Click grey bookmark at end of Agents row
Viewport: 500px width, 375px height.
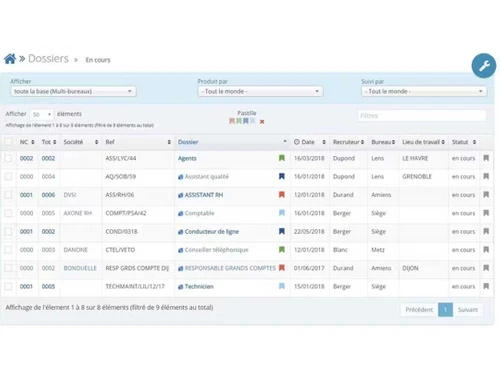click(x=486, y=158)
